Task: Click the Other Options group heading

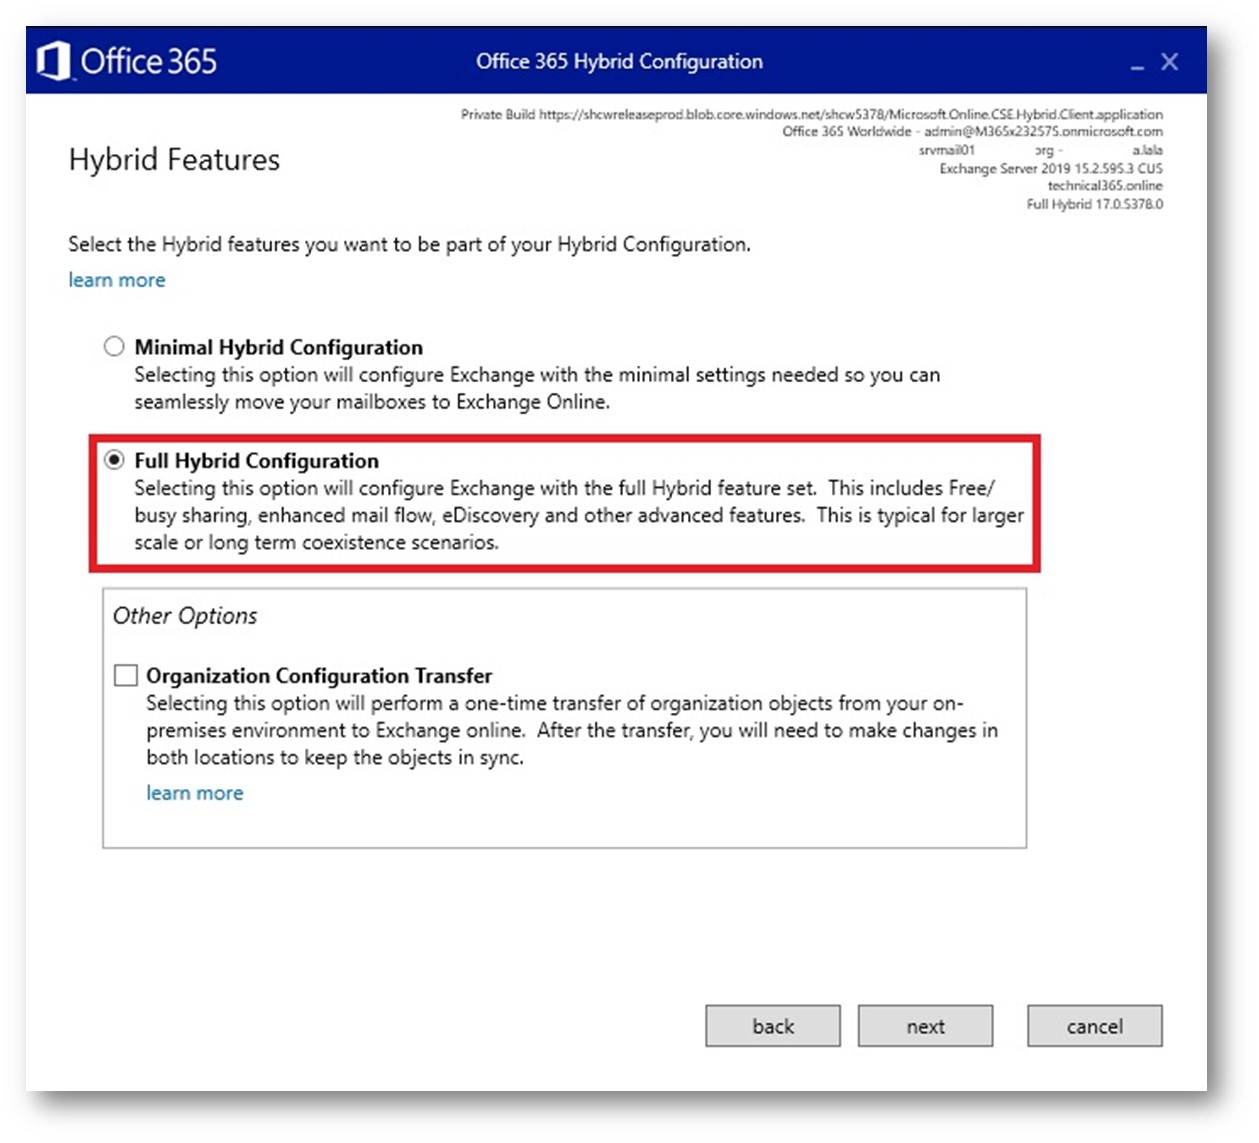Action: click(x=185, y=616)
